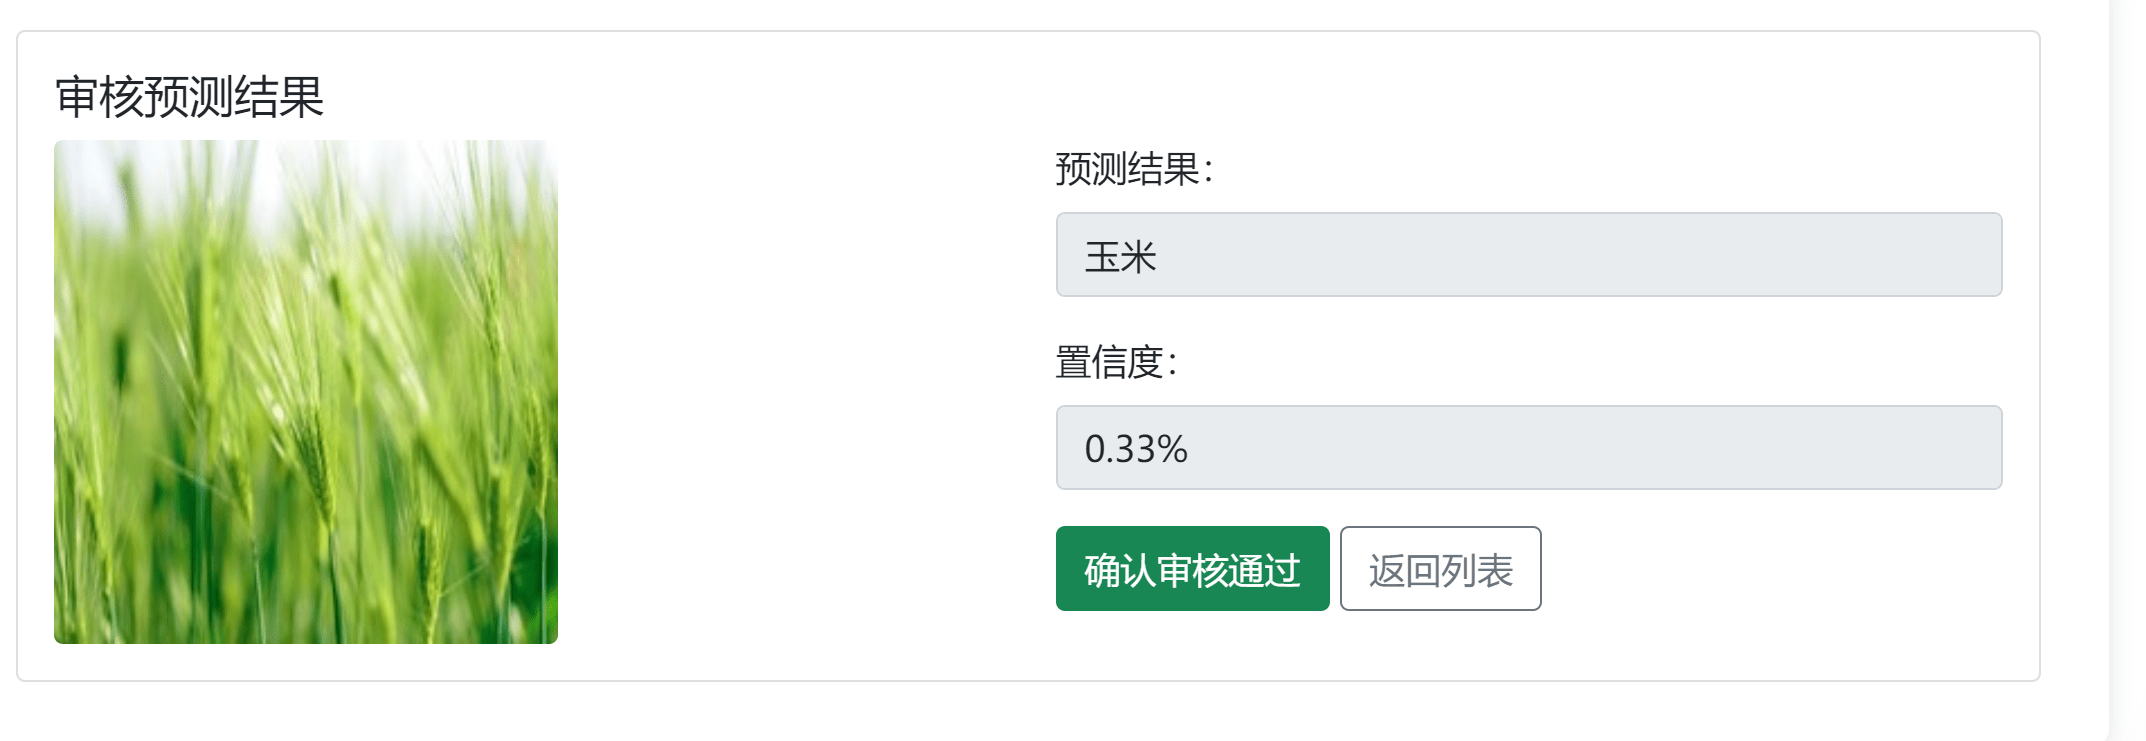This screenshot has width=2146, height=741.
Task: Click the green 确认审核通过 button
Action: click(x=1192, y=569)
